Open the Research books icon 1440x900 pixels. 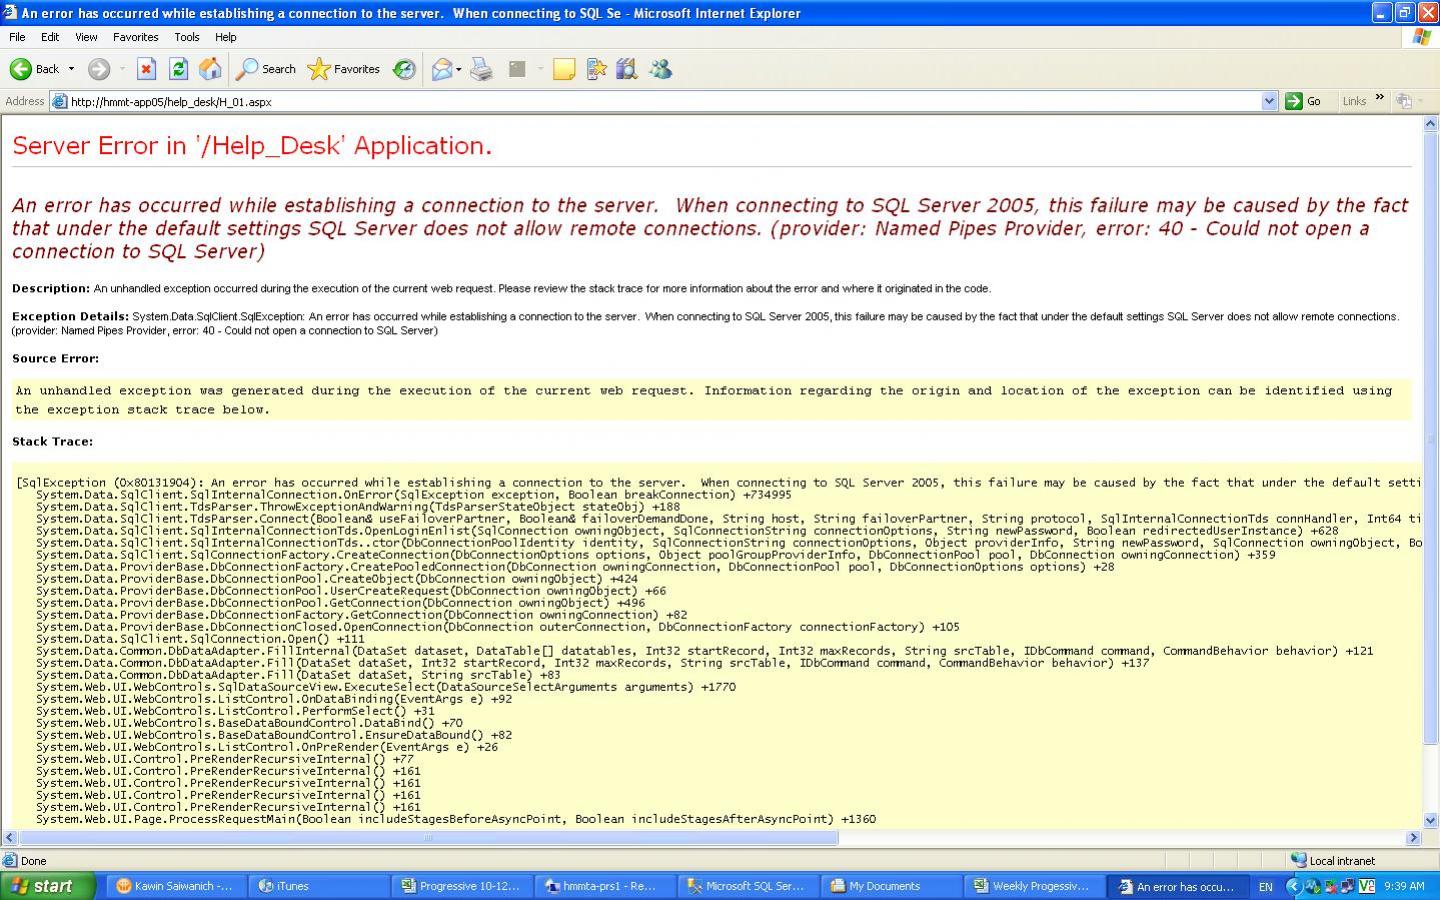(627, 69)
